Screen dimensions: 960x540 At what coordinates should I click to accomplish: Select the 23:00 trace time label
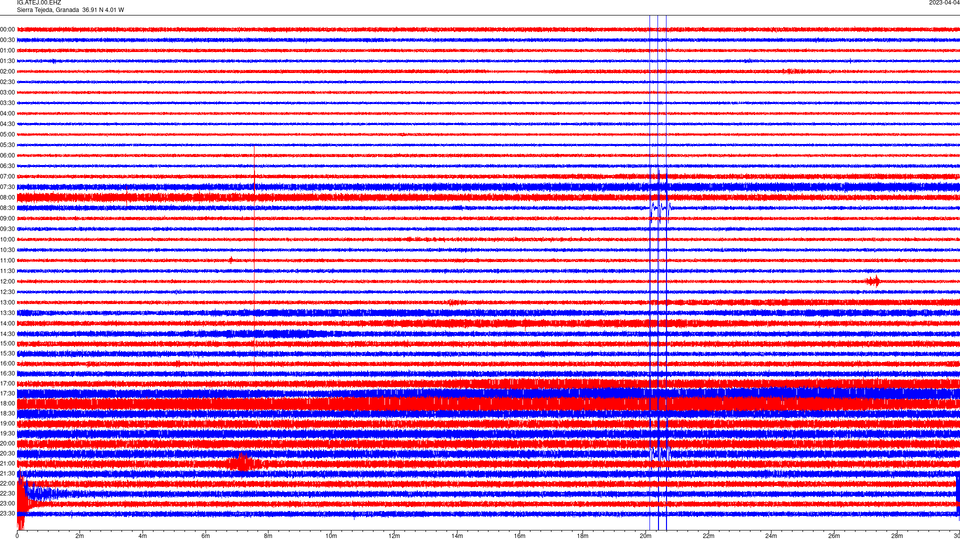pyautogui.click(x=7, y=504)
